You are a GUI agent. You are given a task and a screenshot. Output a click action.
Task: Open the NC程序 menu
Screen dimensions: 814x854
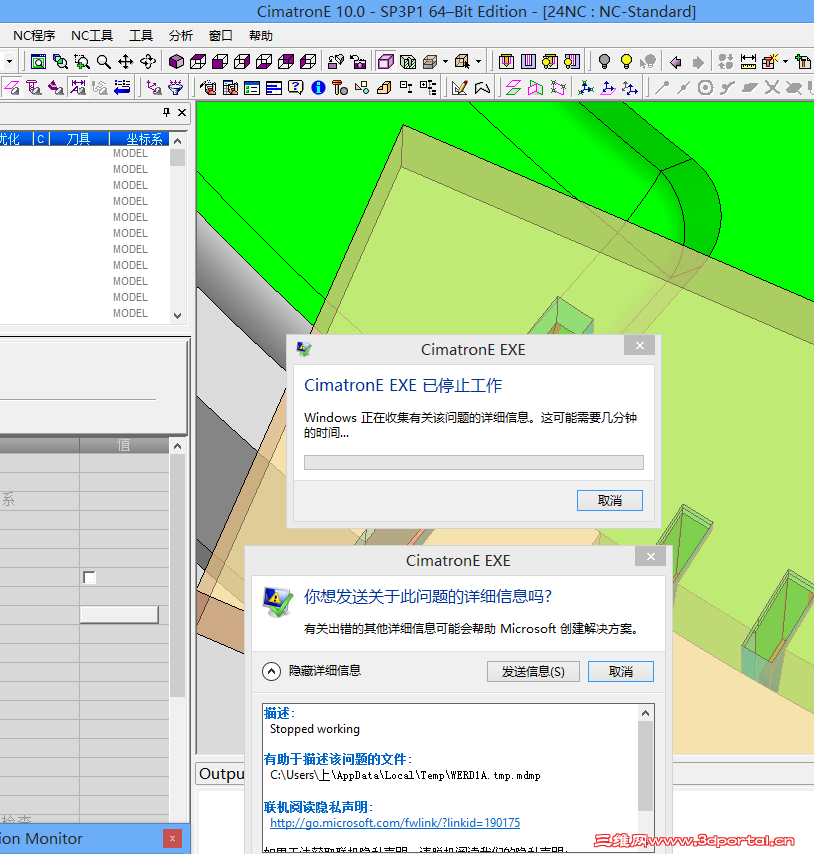(x=34, y=36)
